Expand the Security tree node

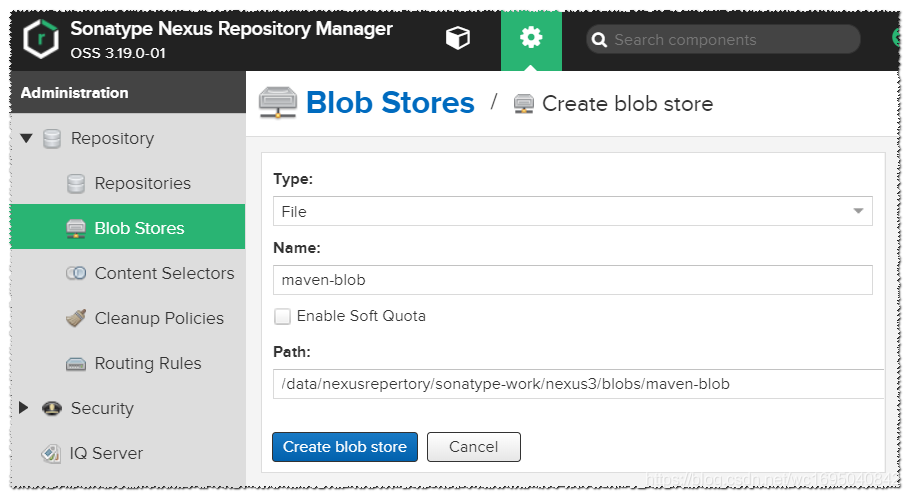point(24,407)
